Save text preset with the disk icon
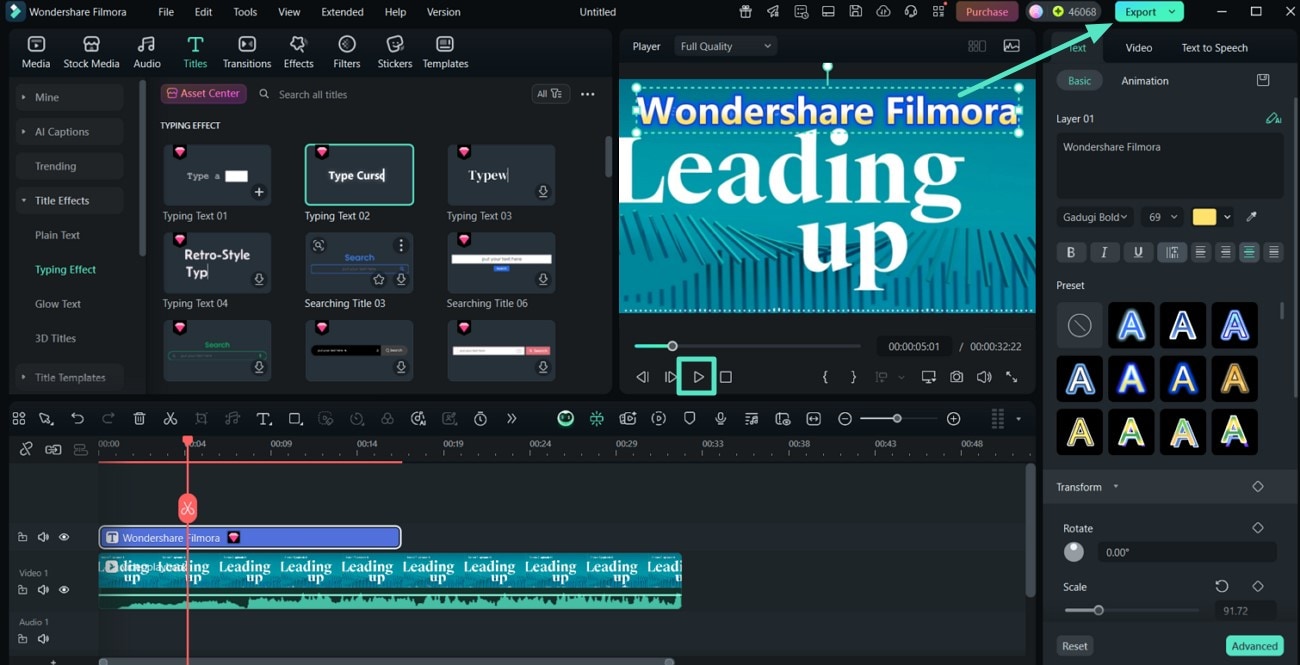The image size is (1300, 665). tap(1263, 80)
